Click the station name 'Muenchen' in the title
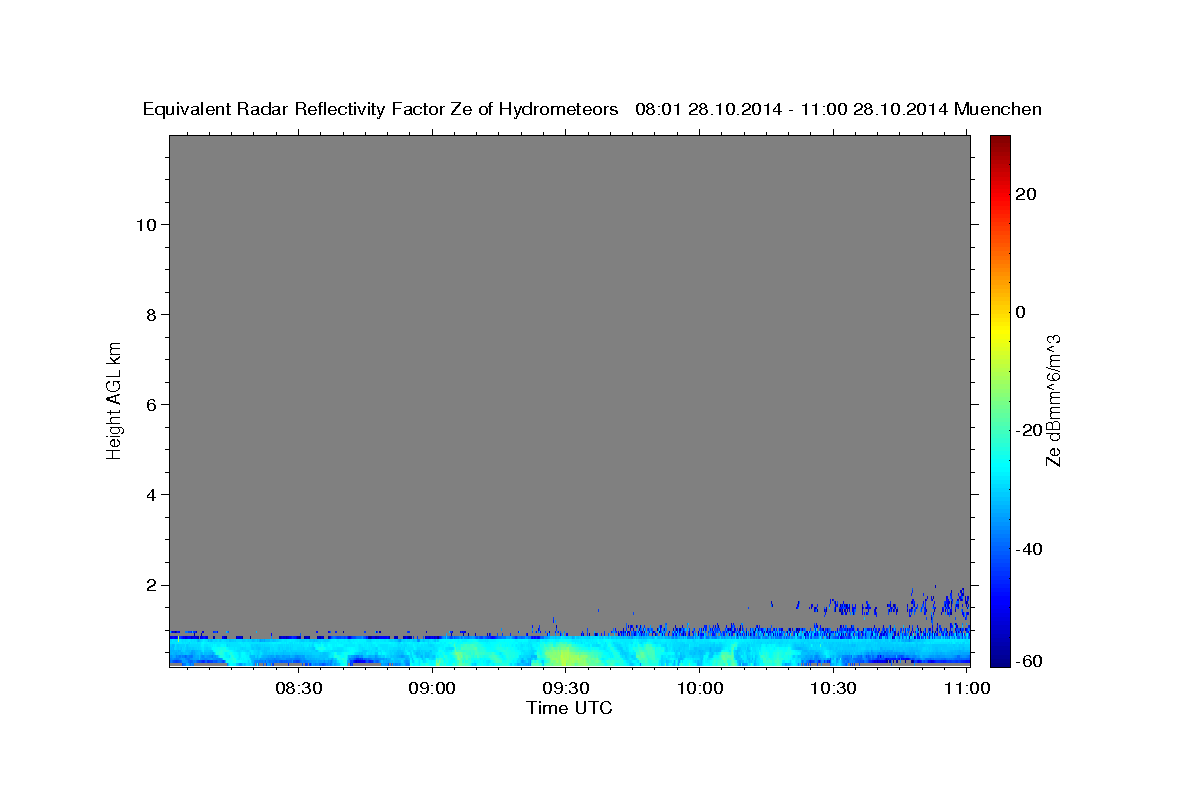This screenshot has width=1200, height=800. tap(998, 110)
